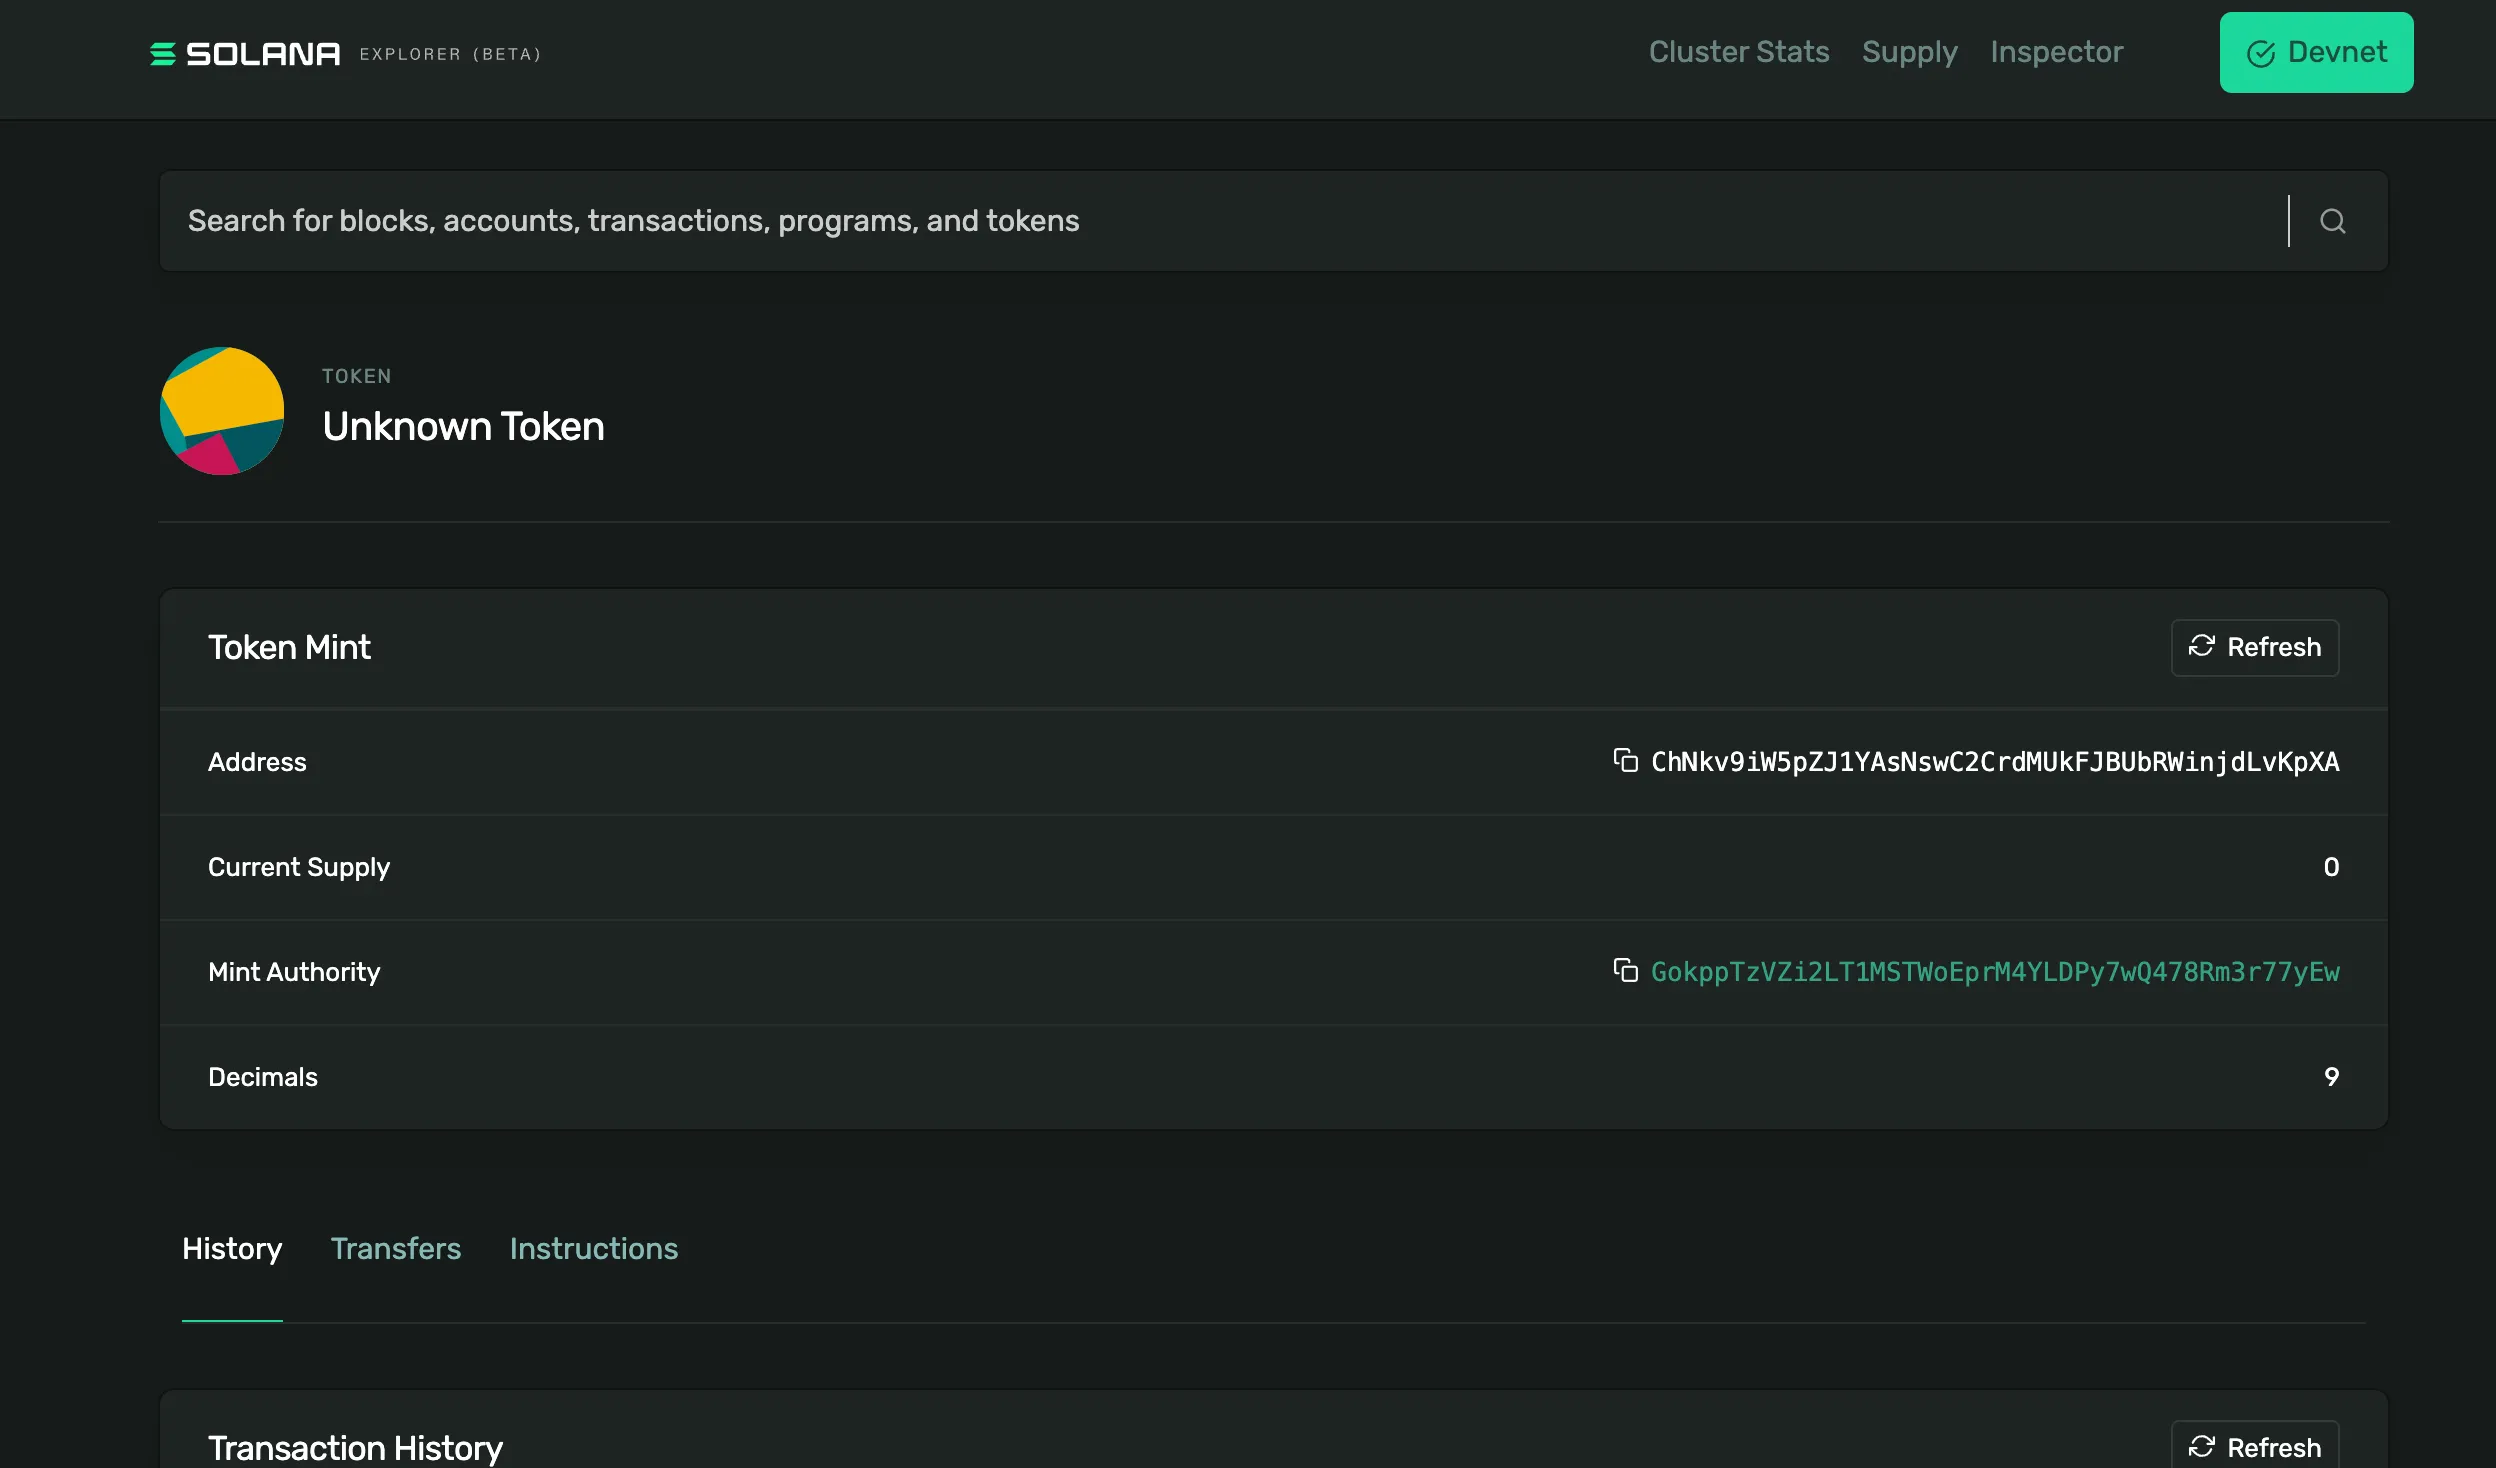The image size is (2496, 1468).
Task: Click the EXPLORER (BETA) text
Action: 450,54
